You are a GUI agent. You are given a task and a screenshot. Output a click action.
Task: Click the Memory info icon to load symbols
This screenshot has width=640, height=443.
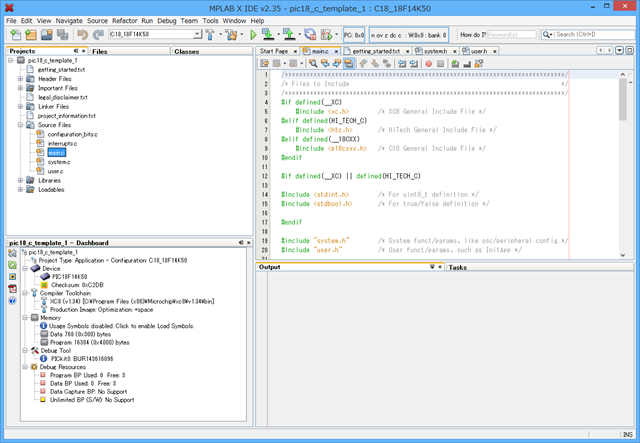(42, 326)
